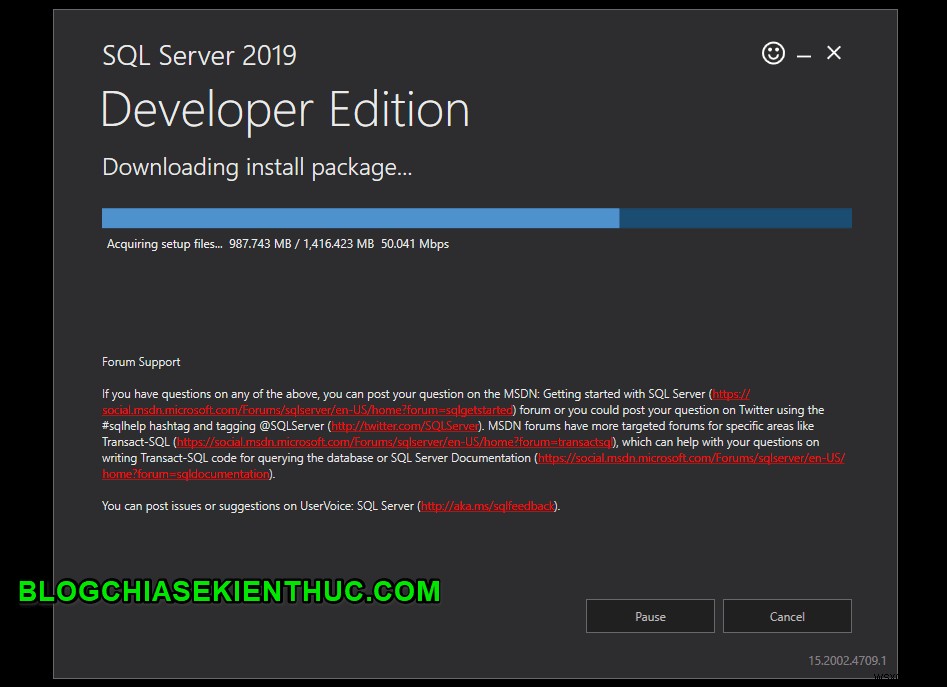
Task: Click the smiley feedback icon
Action: click(x=773, y=53)
